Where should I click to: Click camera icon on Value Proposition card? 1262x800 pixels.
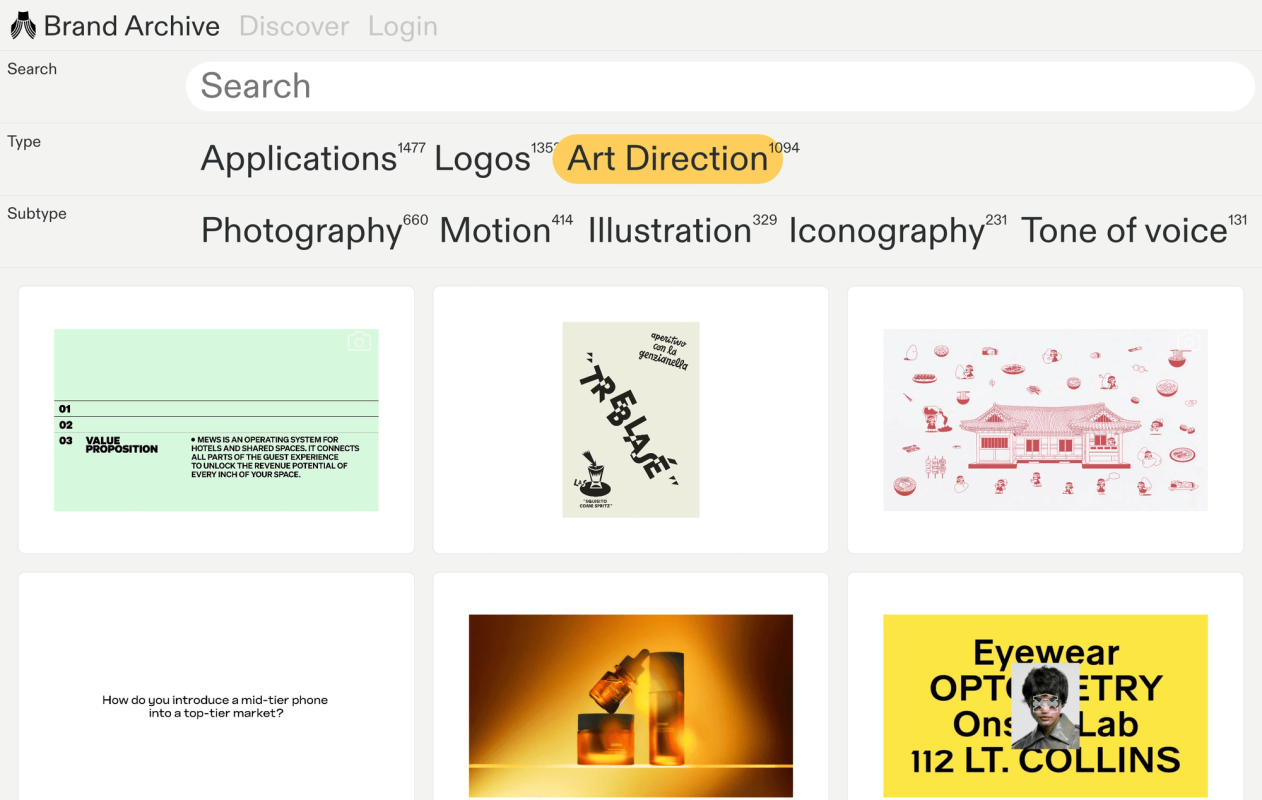[359, 342]
